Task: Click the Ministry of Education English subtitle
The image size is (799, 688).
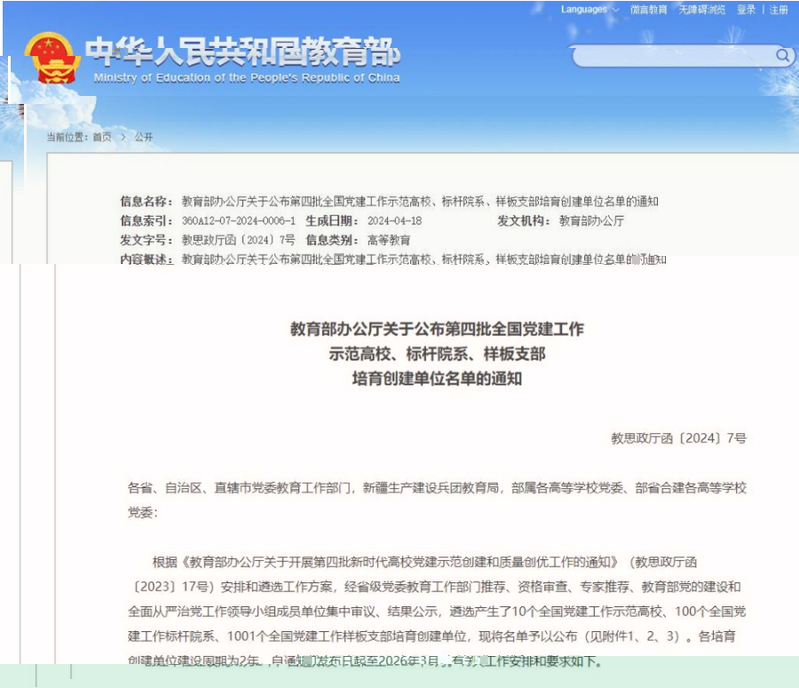Action: click(247, 77)
